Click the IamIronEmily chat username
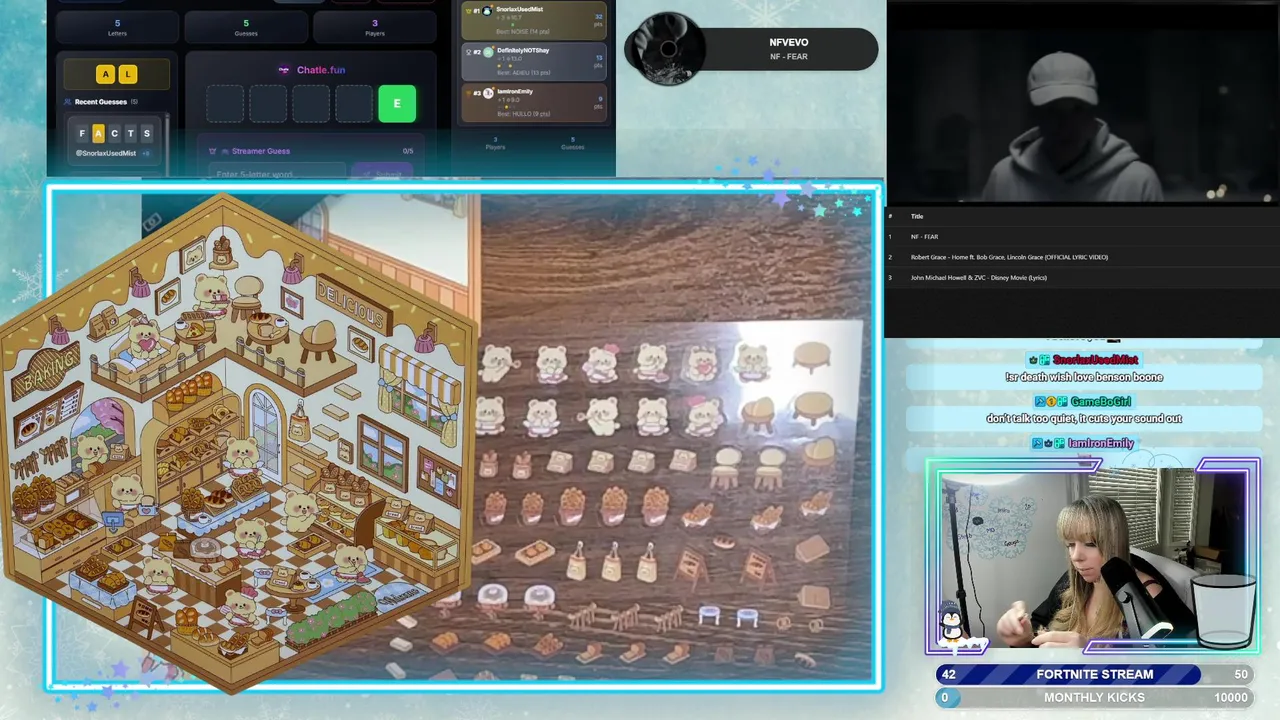This screenshot has height=720, width=1280. point(1100,443)
